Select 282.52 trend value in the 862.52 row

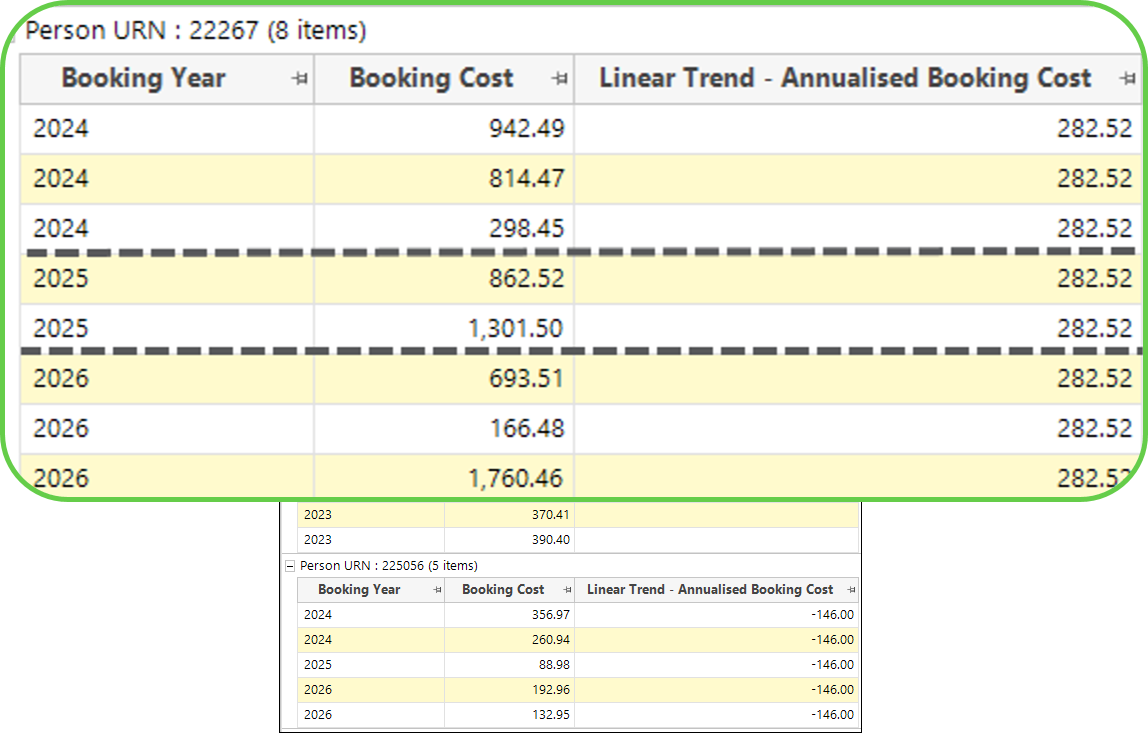(x=858, y=278)
